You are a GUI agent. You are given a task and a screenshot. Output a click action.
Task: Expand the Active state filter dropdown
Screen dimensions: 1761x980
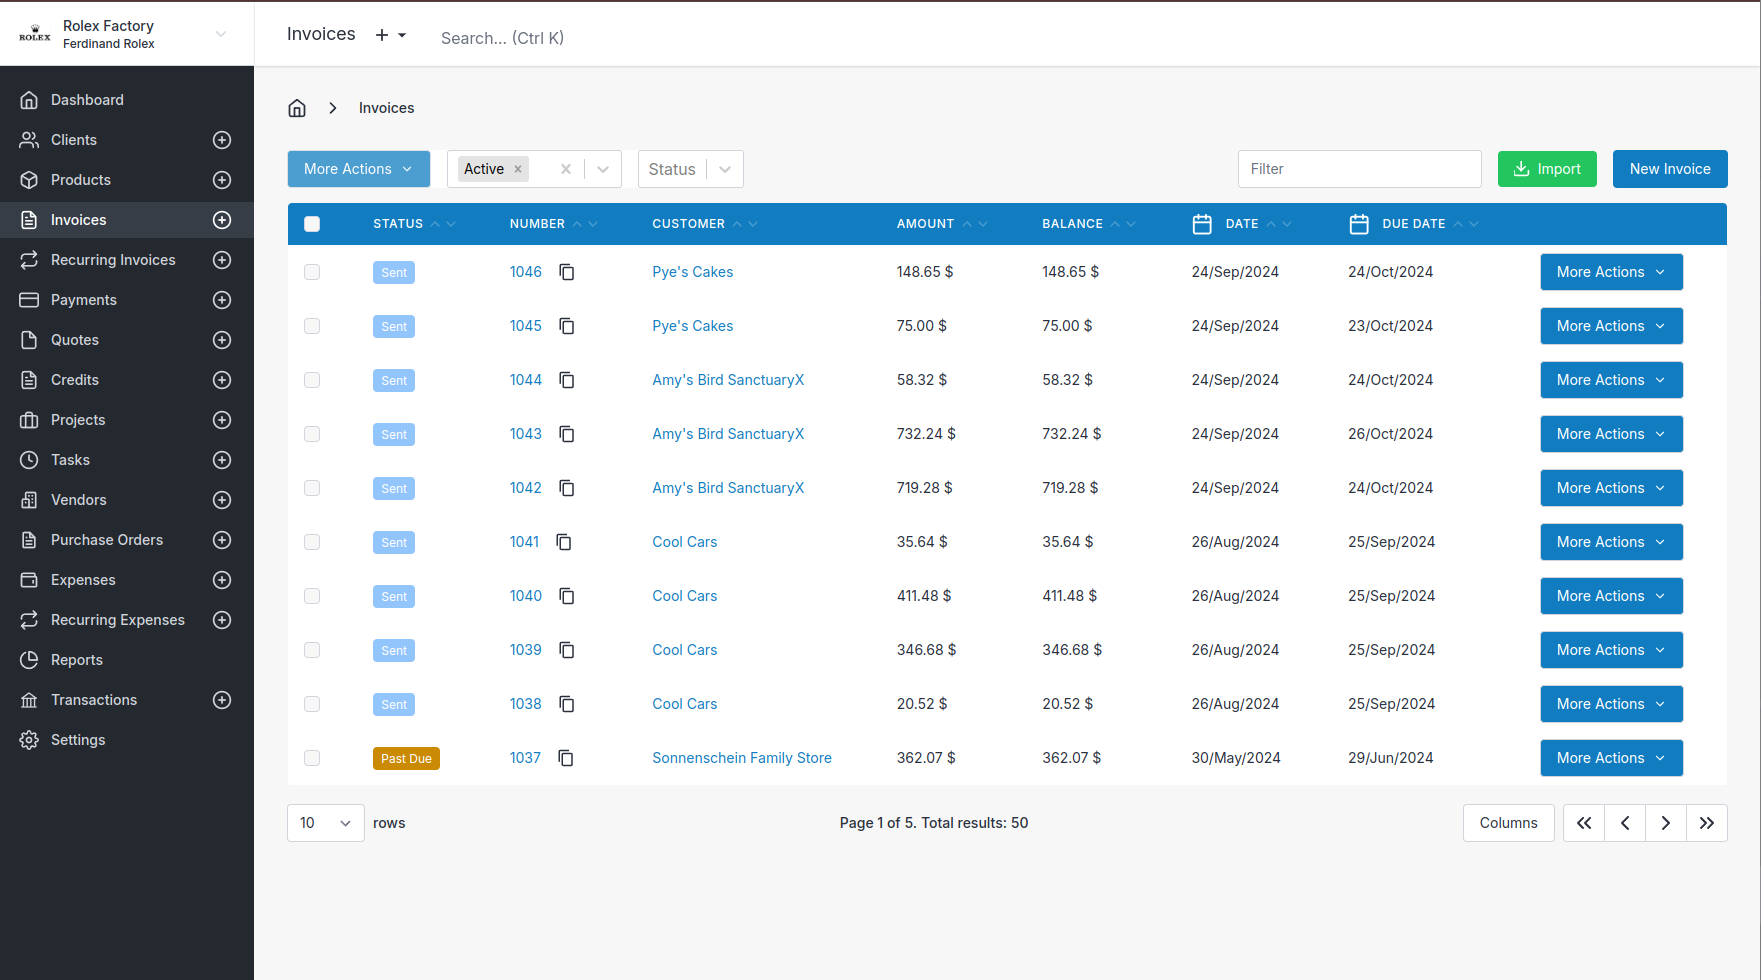[603, 169]
